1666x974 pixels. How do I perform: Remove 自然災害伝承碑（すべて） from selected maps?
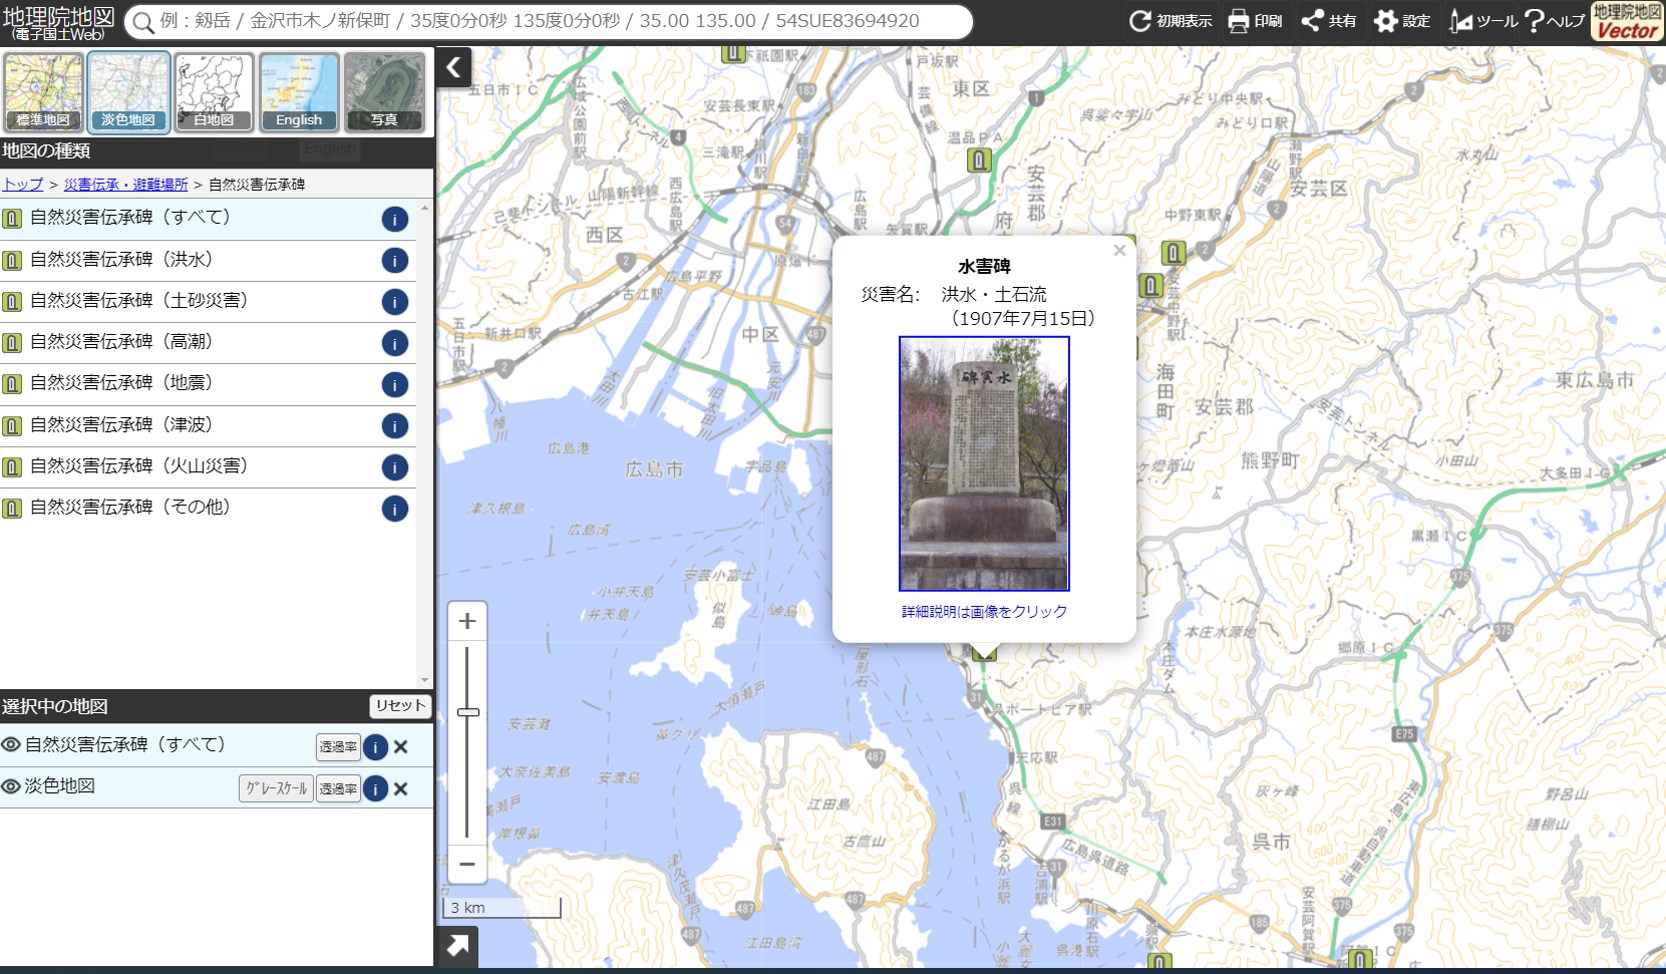401,747
